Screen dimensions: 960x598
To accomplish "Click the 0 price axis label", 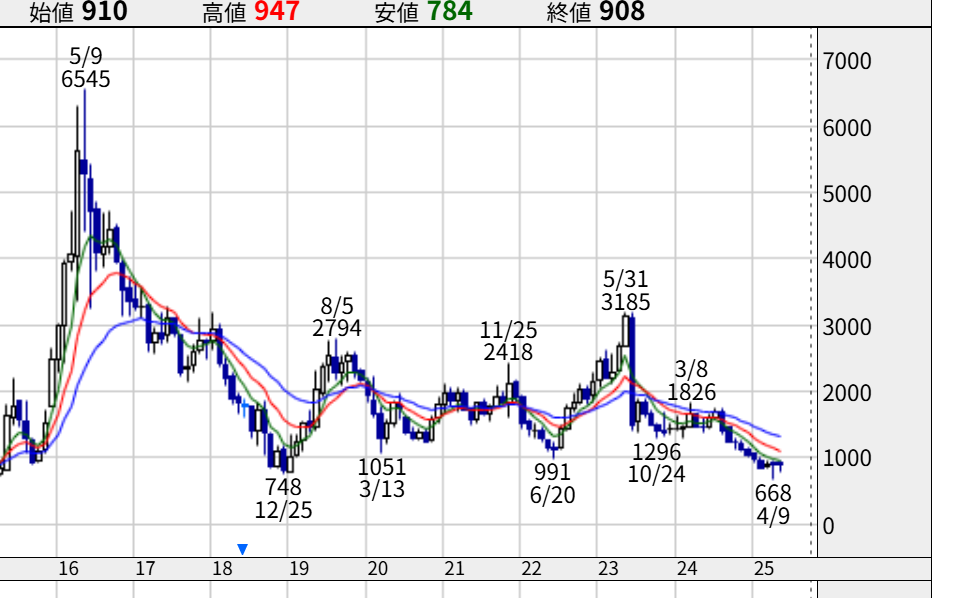I will click(828, 526).
